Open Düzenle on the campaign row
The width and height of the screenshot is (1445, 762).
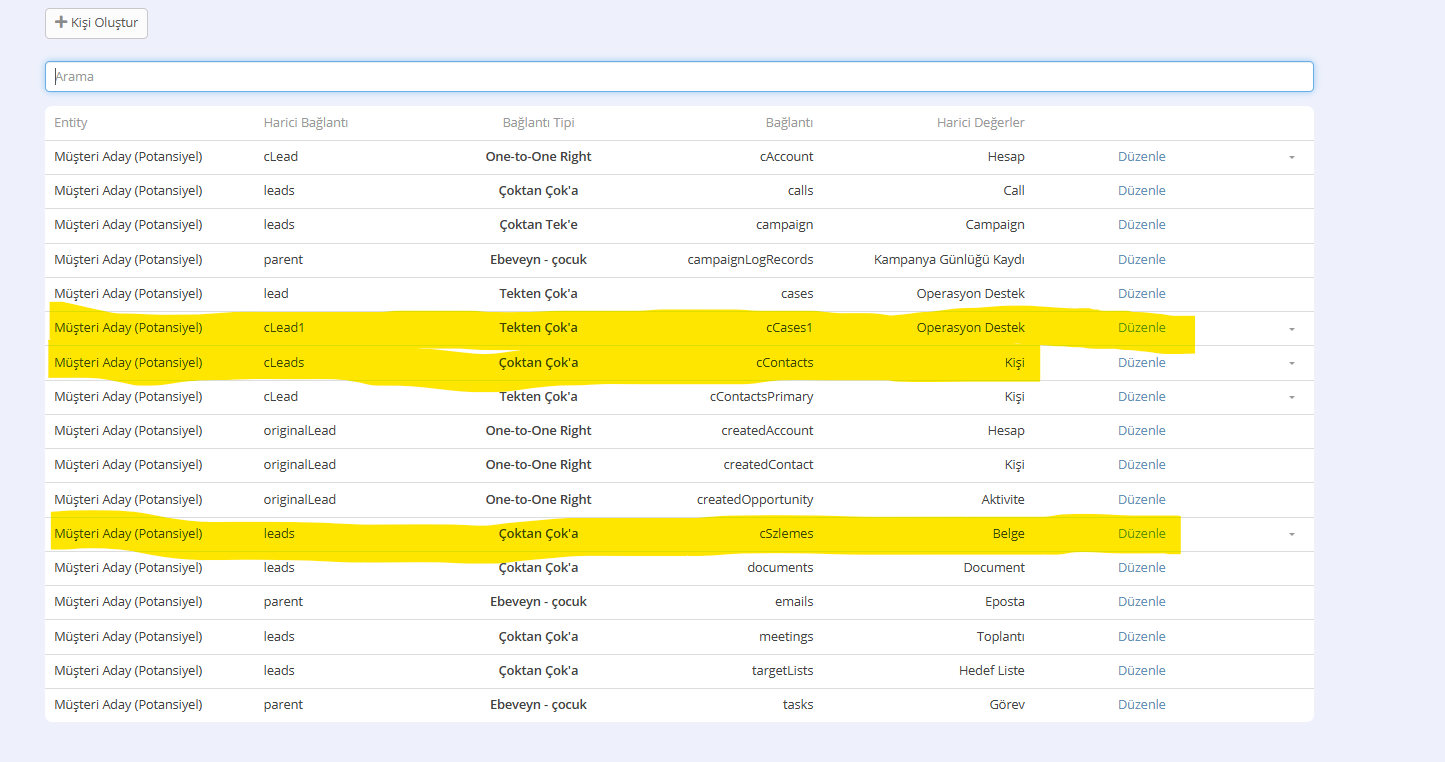pos(1141,225)
